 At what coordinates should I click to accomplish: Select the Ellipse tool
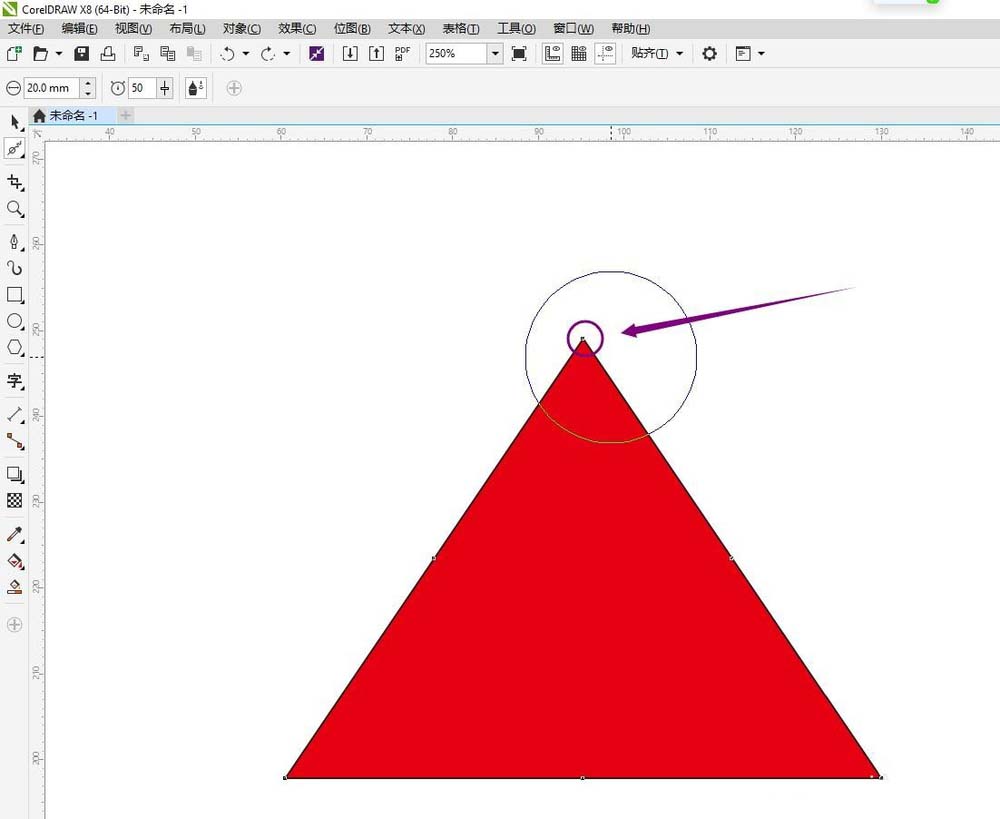tap(15, 321)
